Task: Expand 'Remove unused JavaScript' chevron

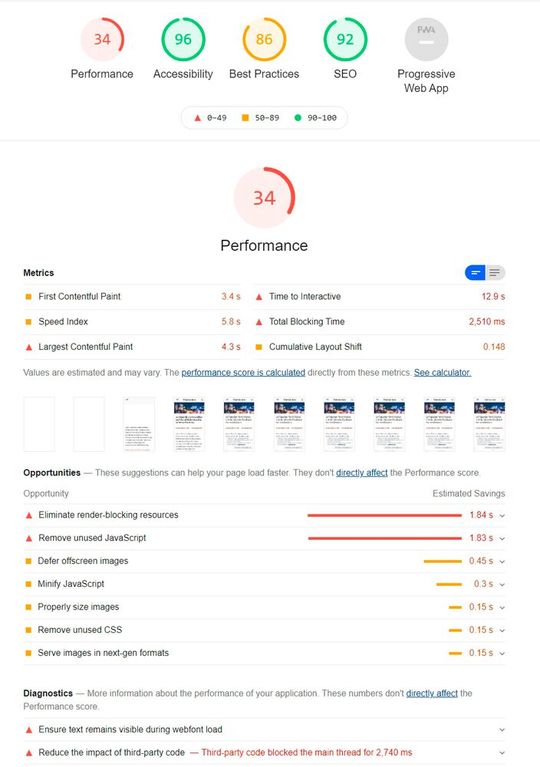Action: point(502,539)
